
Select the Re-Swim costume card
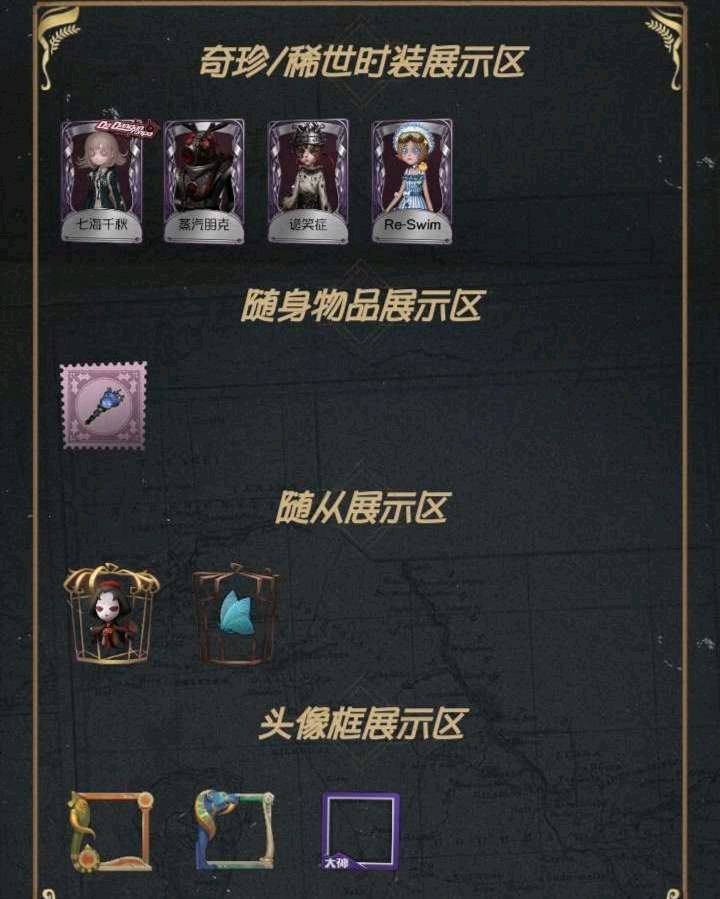412,181
